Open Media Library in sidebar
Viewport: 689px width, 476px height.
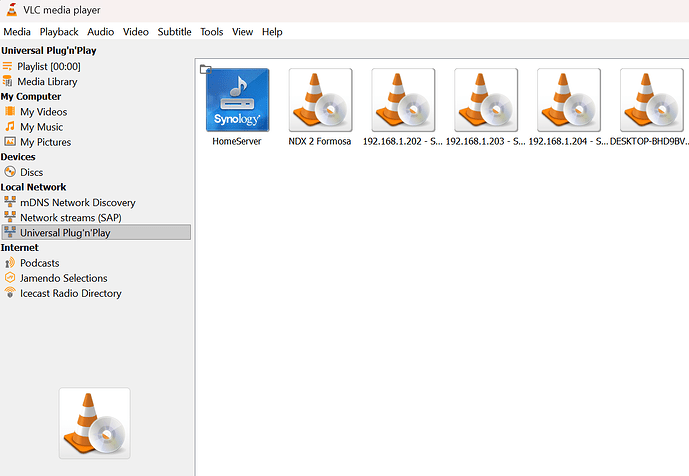click(47, 81)
